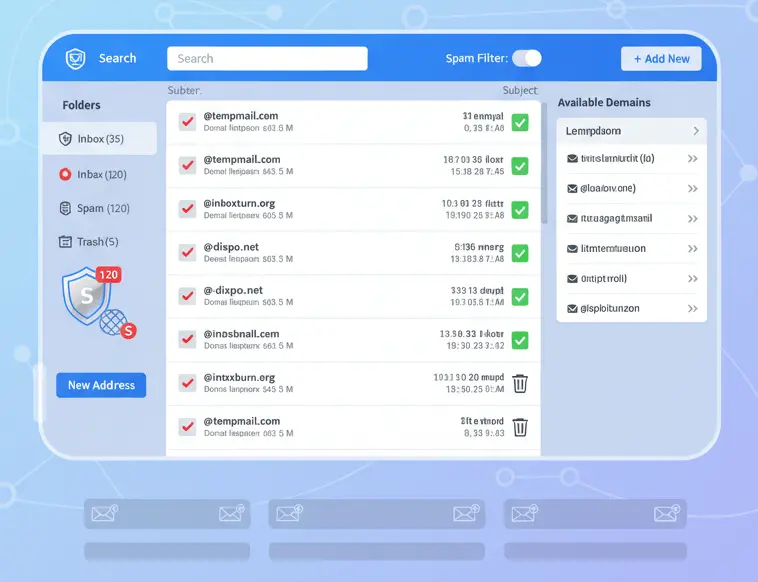The width and height of the screenshot is (758, 582).
Task: Click the Add New button
Action: click(x=661, y=59)
